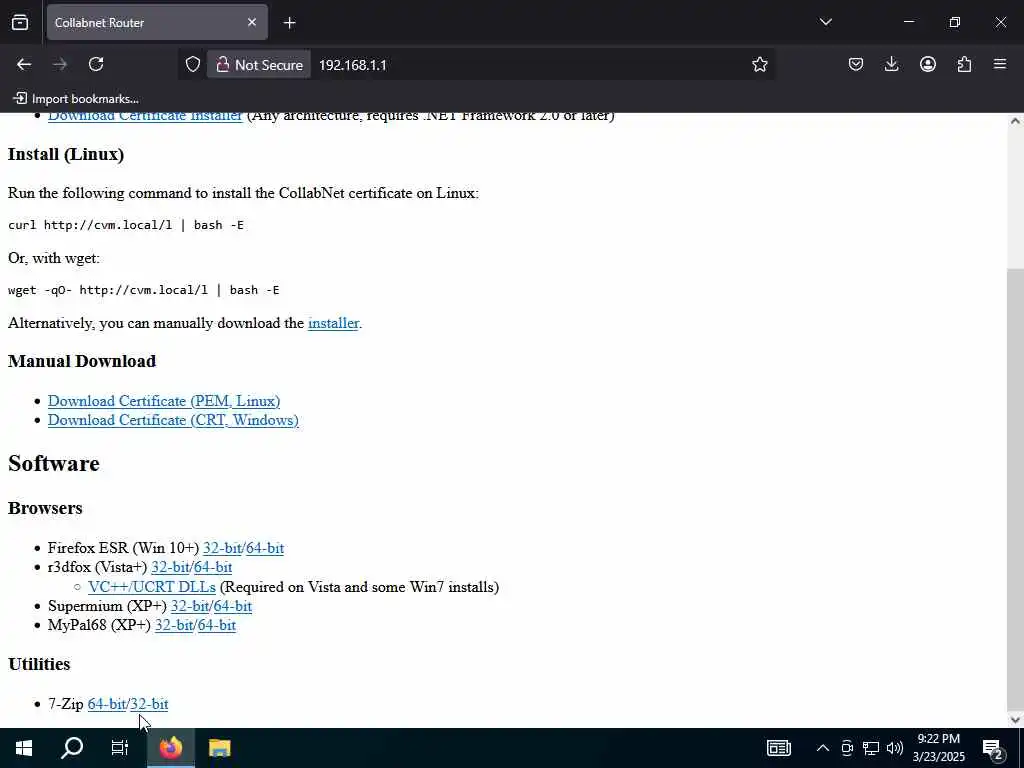Open the Downloads panel
The width and height of the screenshot is (1024, 768).
click(x=891, y=64)
